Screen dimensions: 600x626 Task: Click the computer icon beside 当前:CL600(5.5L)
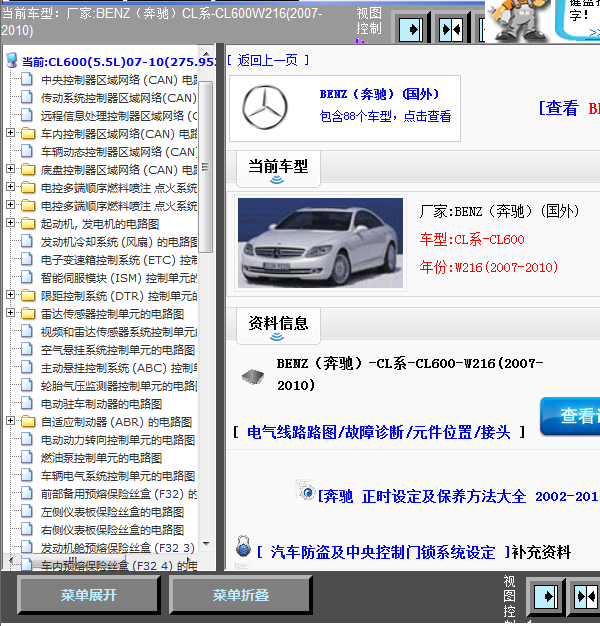point(12,61)
